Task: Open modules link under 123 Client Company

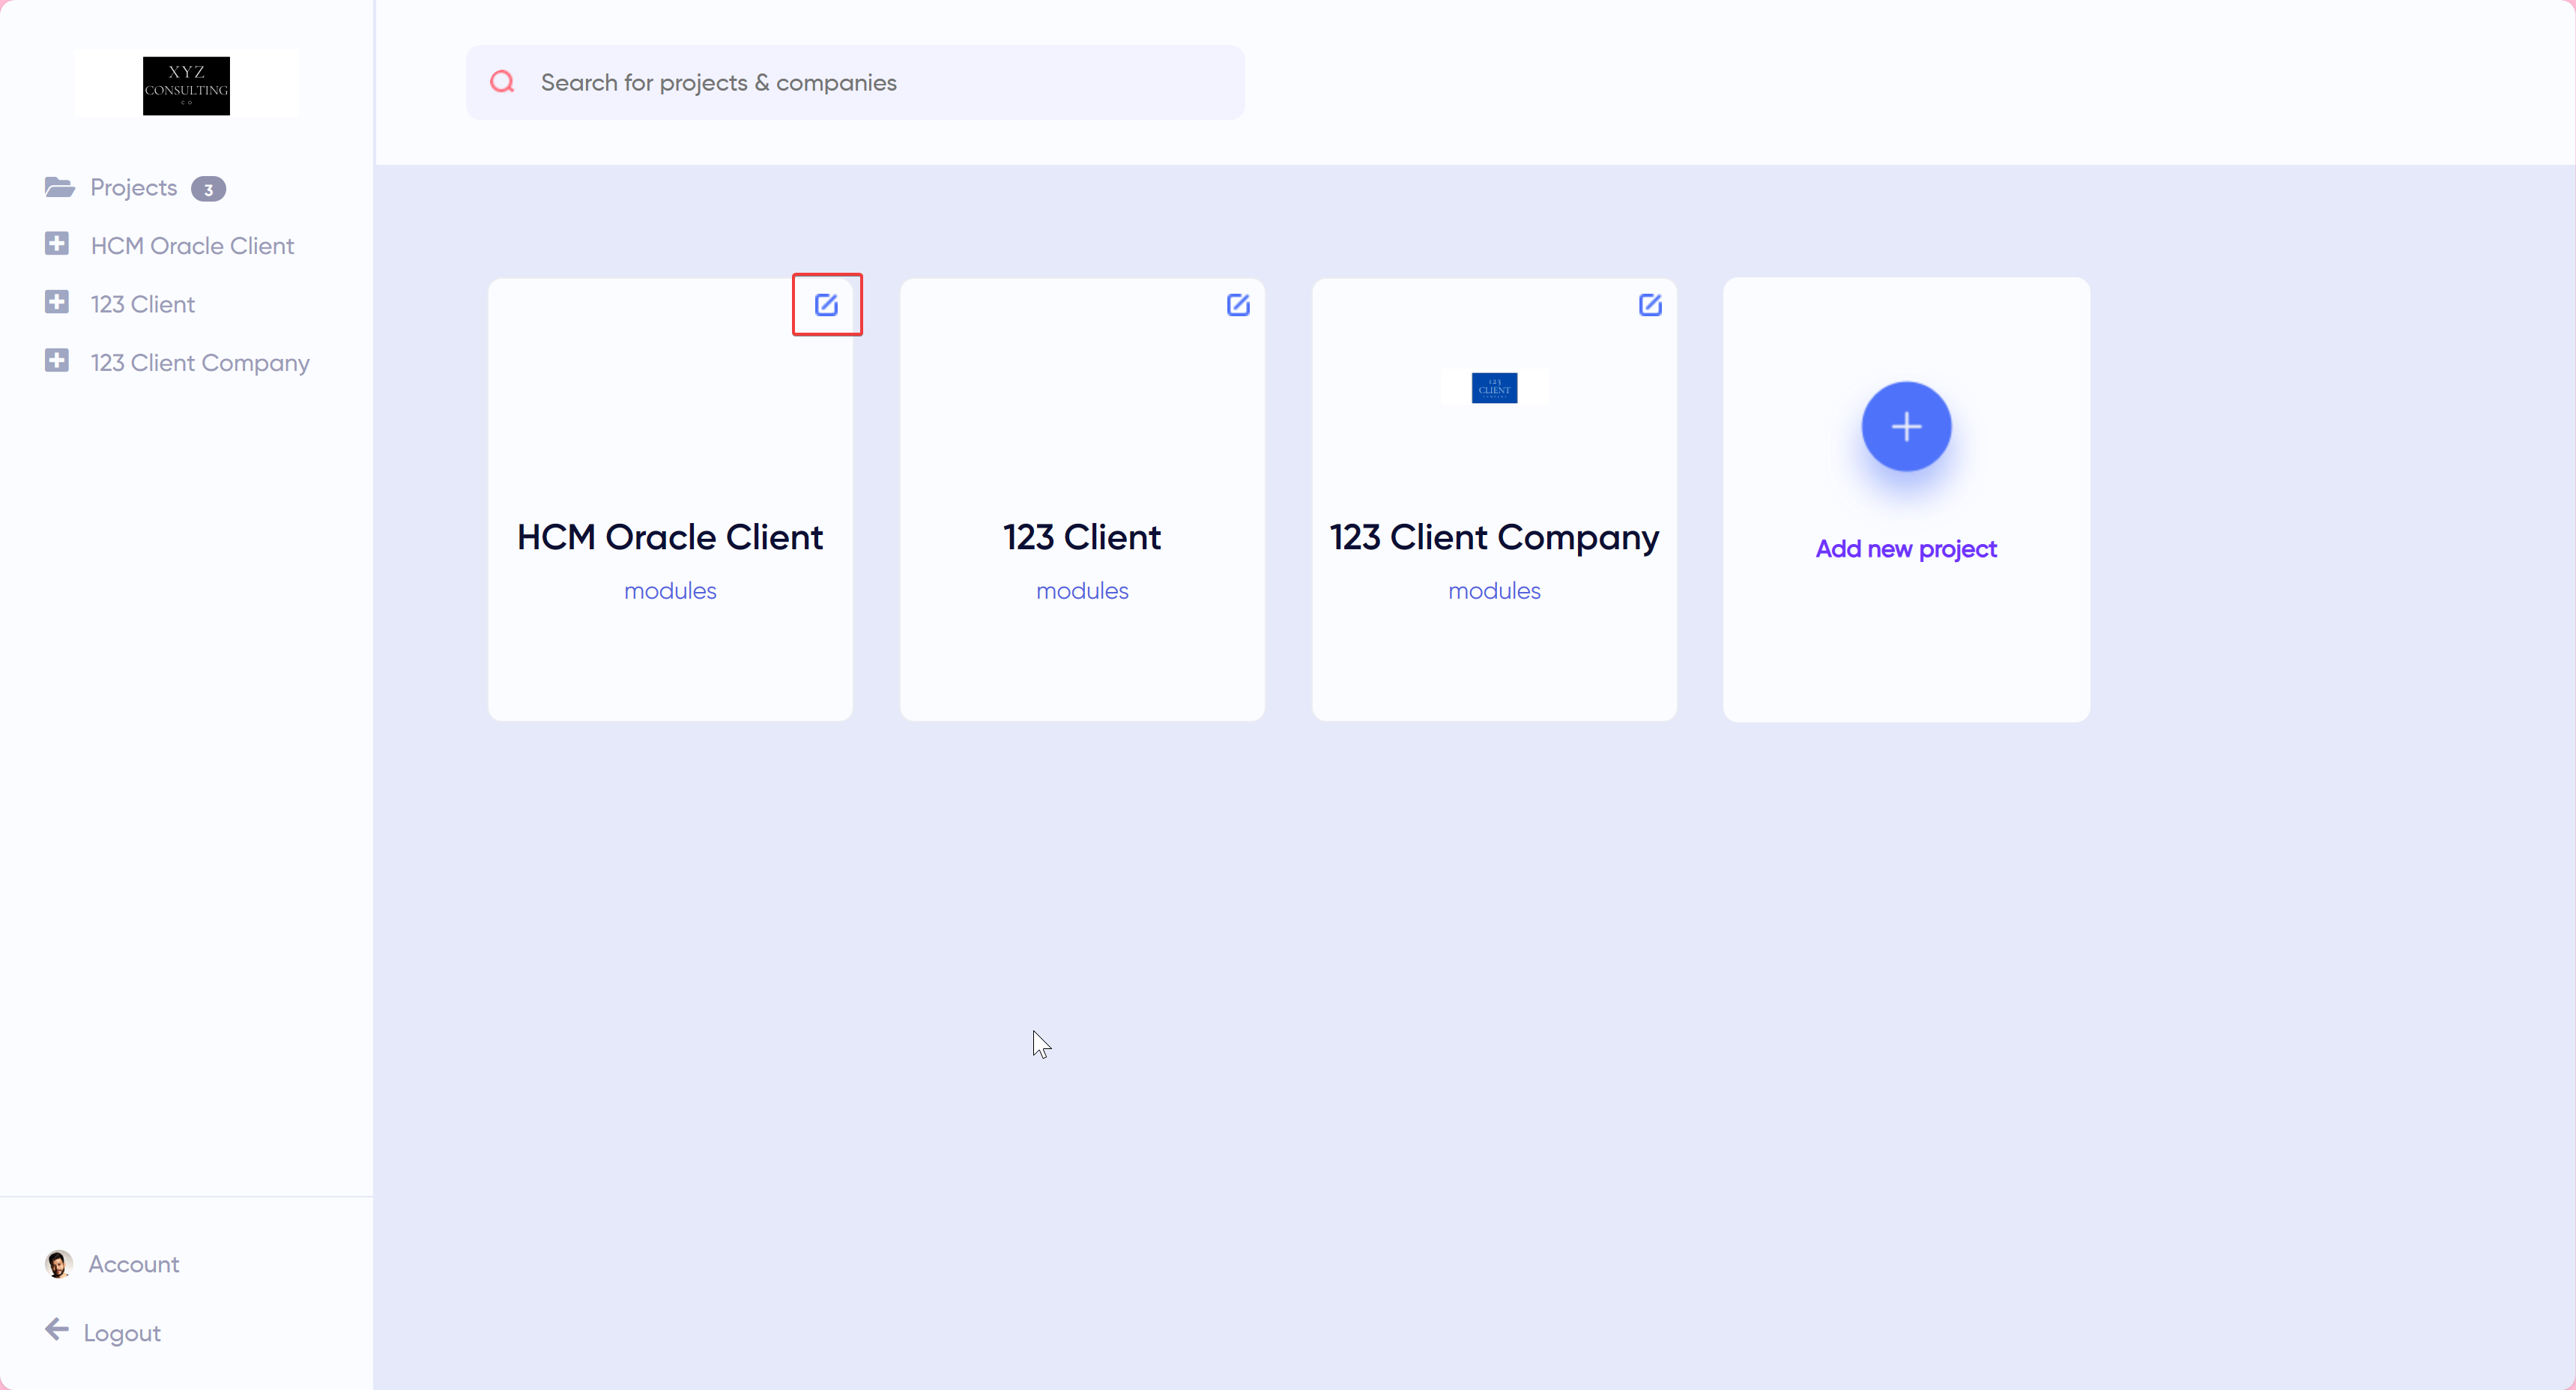Action: 1494,591
